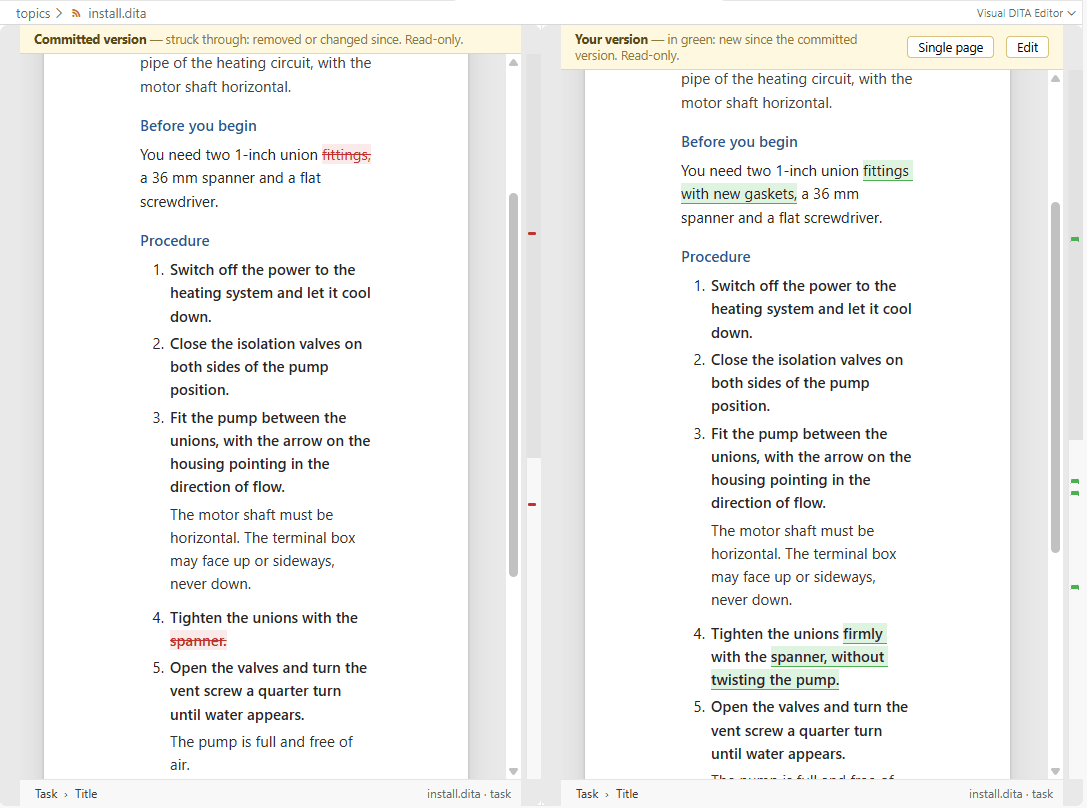Click 'Procedure' heading in Committed version
Screen dimensions: 1087x808
(175, 240)
